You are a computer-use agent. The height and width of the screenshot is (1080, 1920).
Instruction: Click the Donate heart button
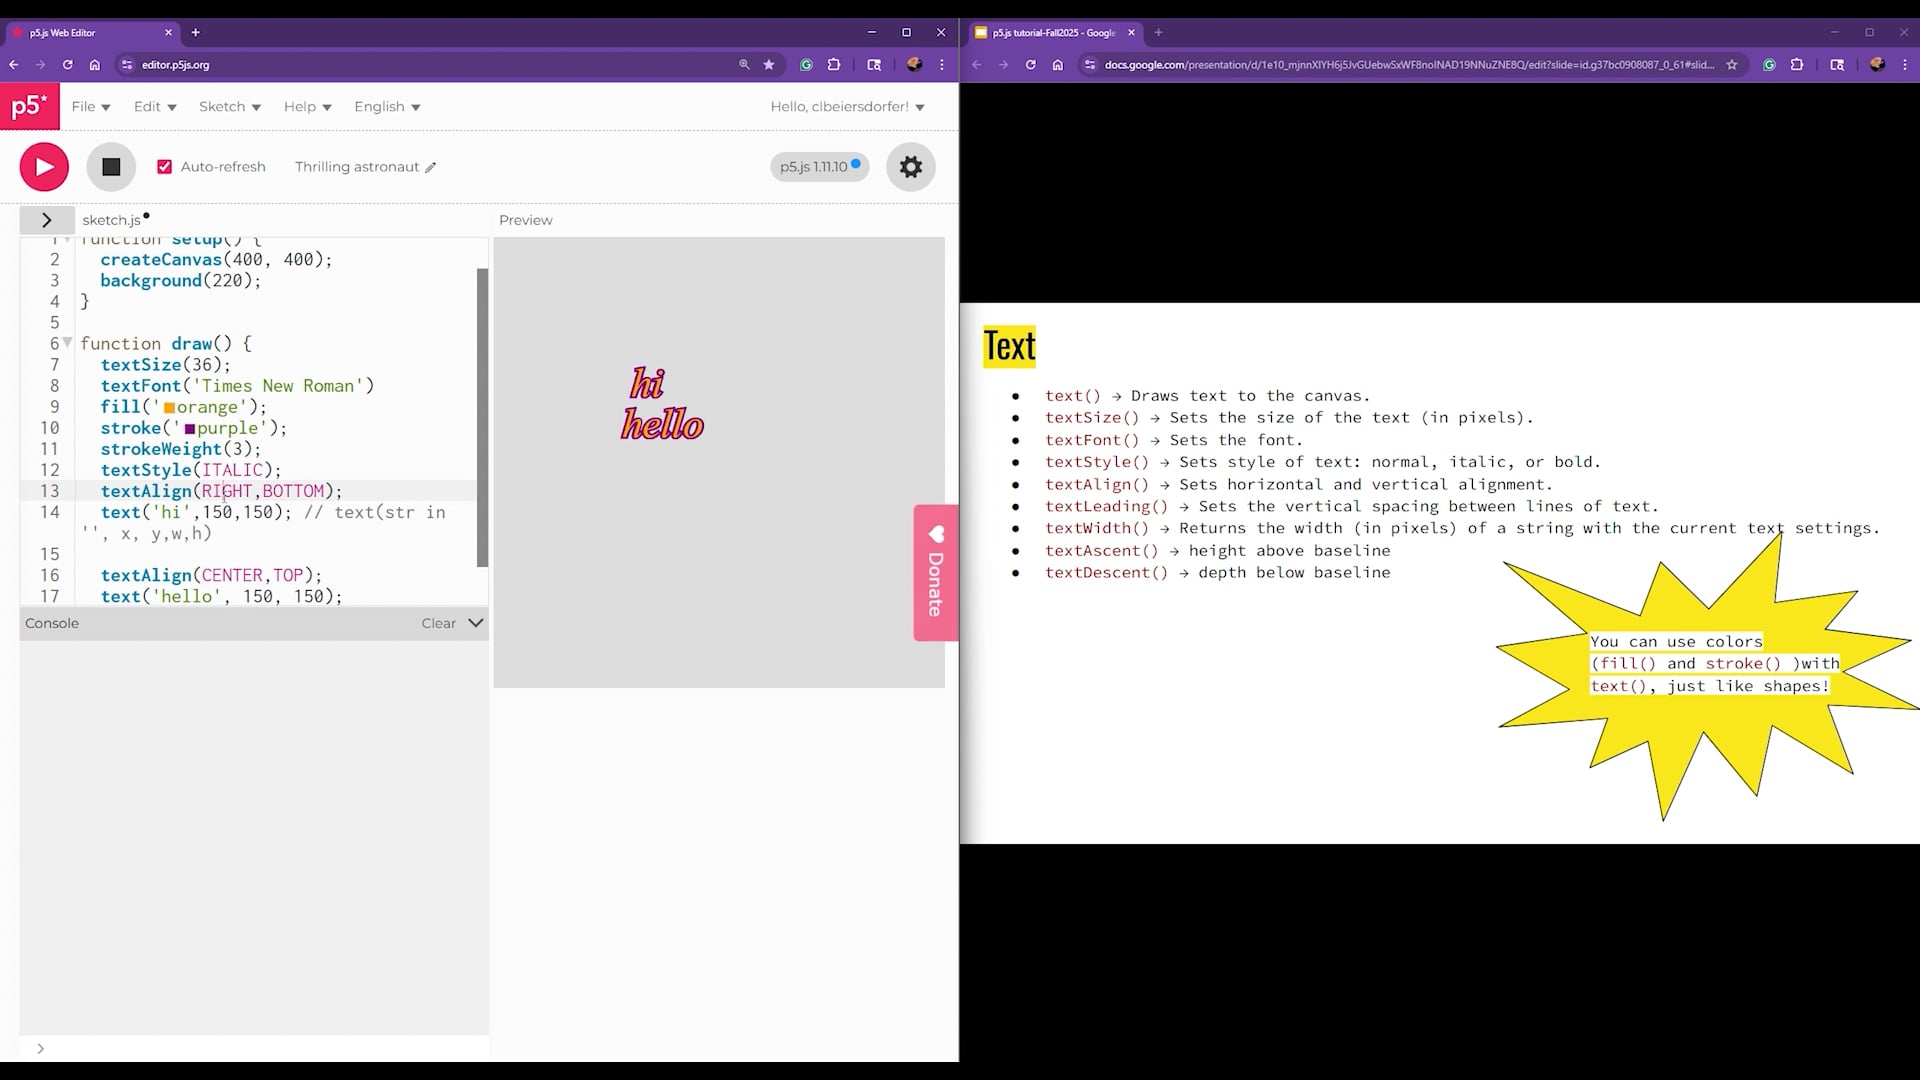pyautogui.click(x=936, y=572)
